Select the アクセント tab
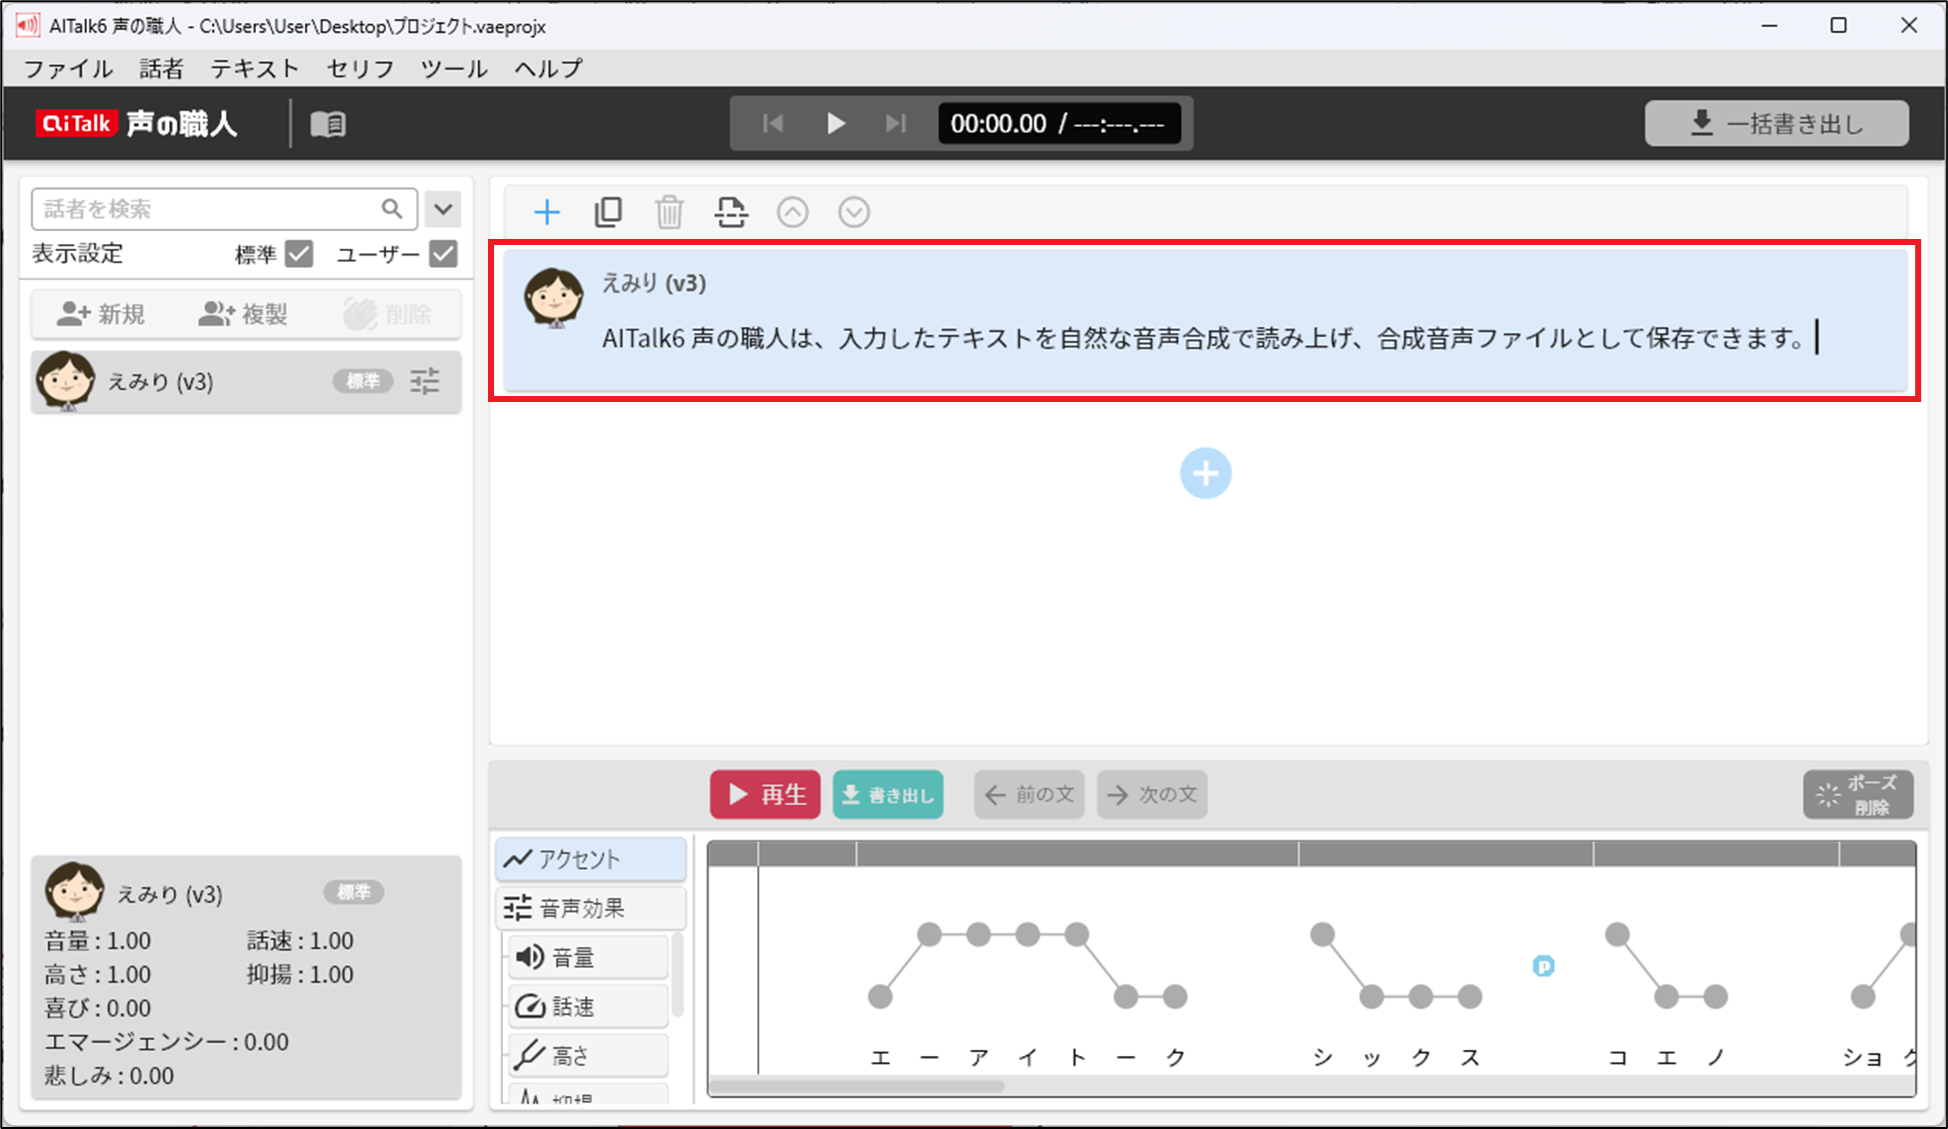This screenshot has height=1129, width=1948. 591,859
